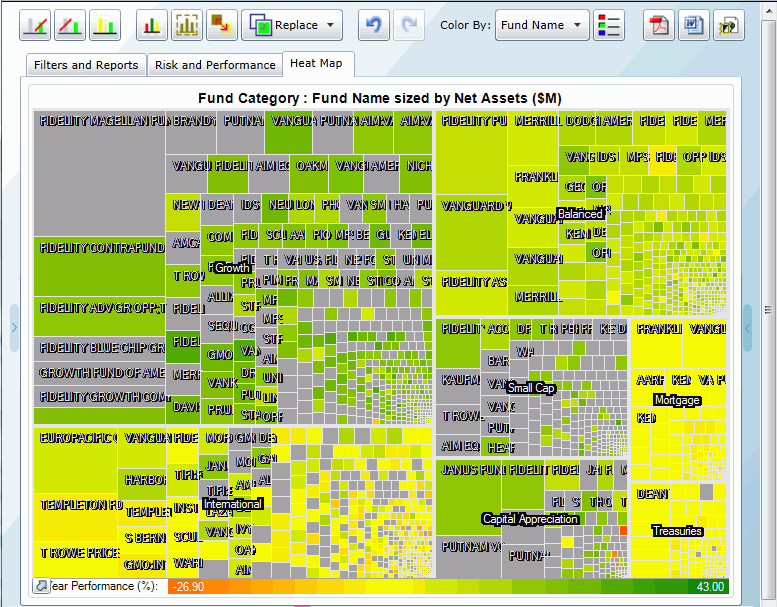This screenshot has width=777, height=607.
Task: Select the Europacific fund cell
Action: pyautogui.click(x=75, y=460)
